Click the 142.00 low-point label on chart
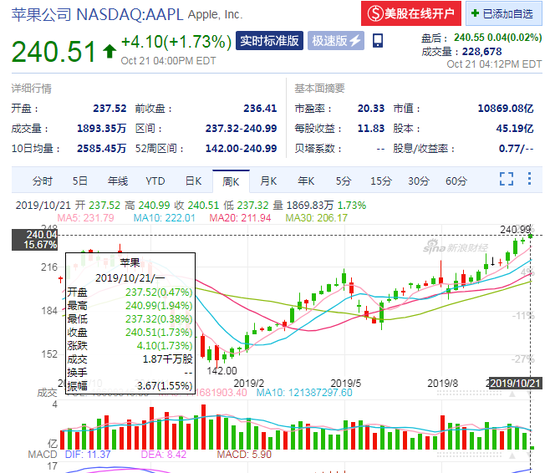This screenshot has height=473, width=550. (222, 371)
